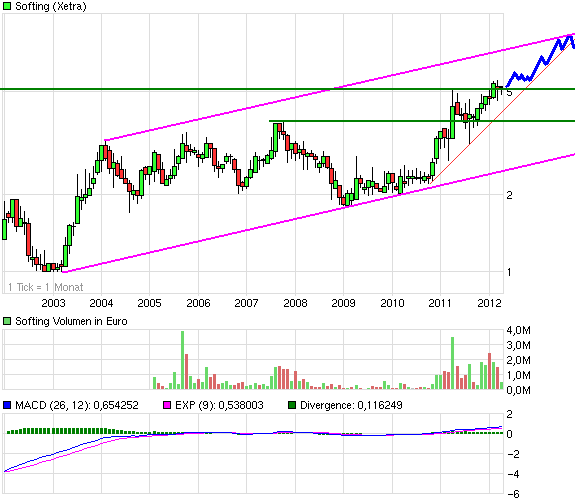
Task: Click the MACD axis value 2
Action: [x=509, y=414]
